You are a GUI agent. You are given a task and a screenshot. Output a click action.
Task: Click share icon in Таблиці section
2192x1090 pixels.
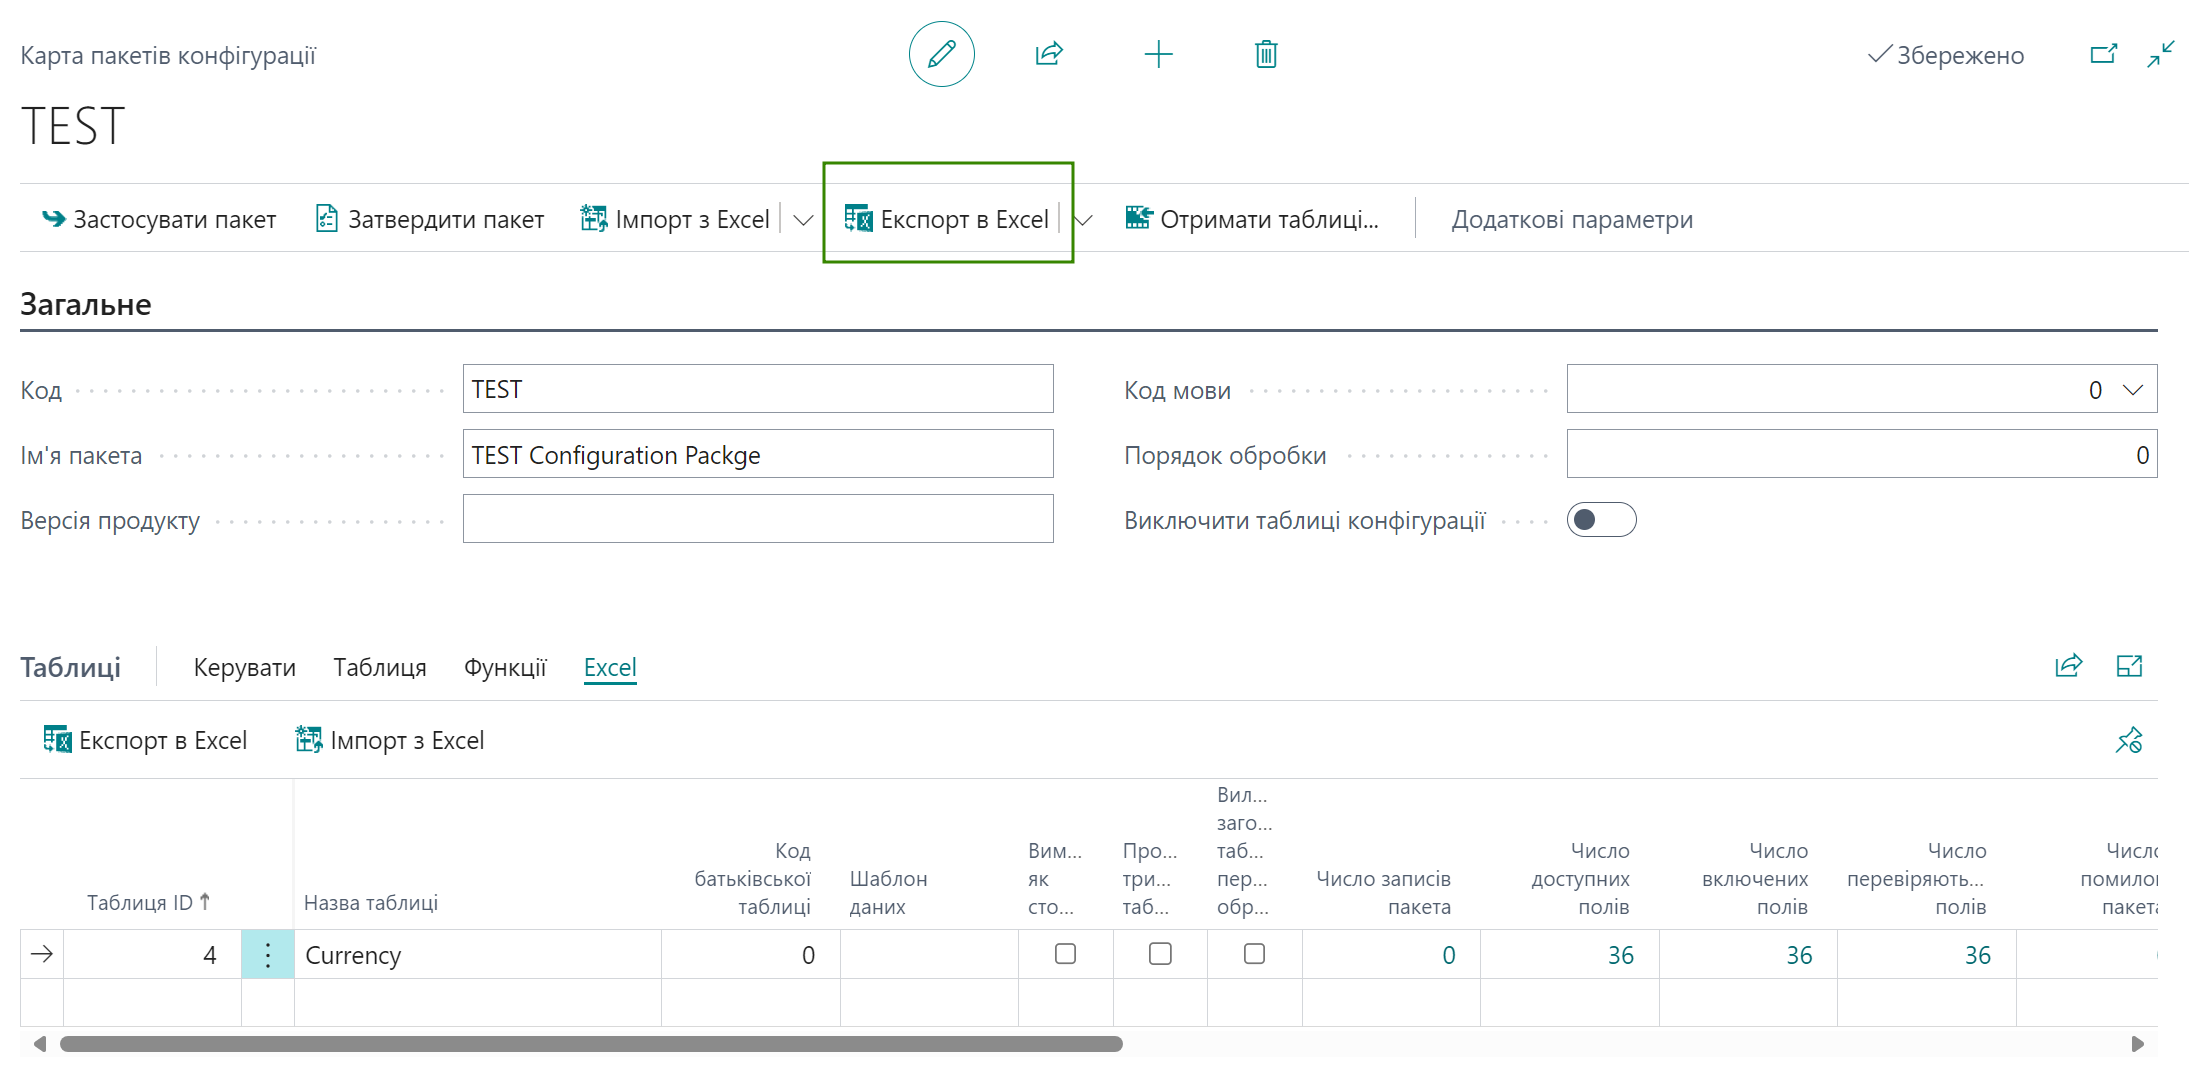2068,666
